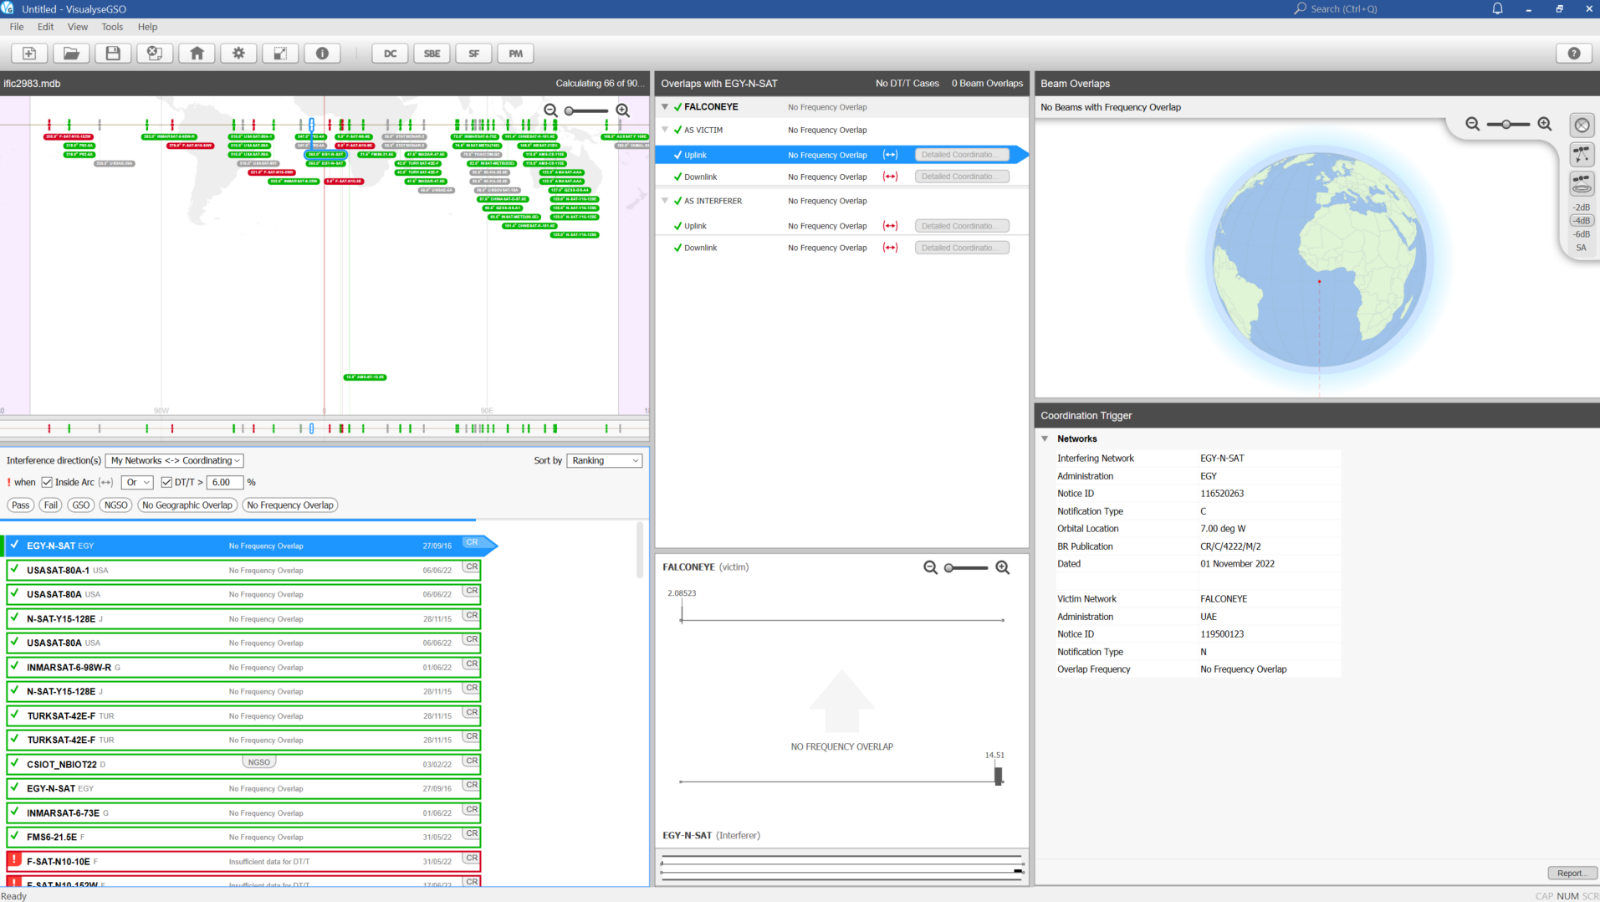Viewport: 1600px width, 902px height.
Task: Zoom in on the Beam Overlaps globe
Action: (x=1544, y=124)
